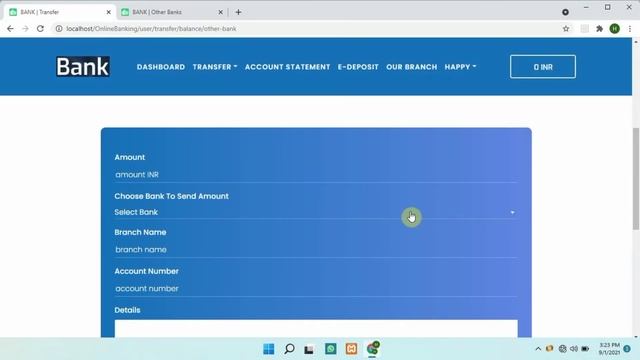Open the browser extensions puzzle icon

click(x=600, y=29)
